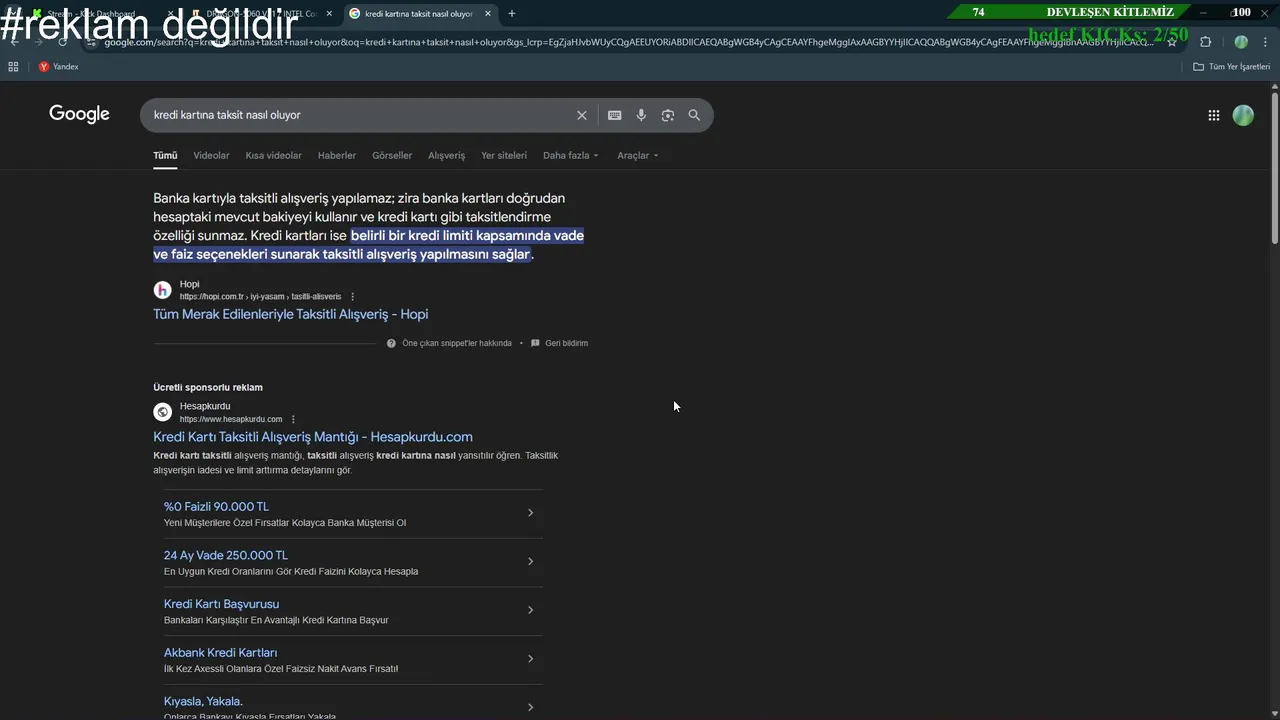Switch to the Görseller tab

(392, 156)
